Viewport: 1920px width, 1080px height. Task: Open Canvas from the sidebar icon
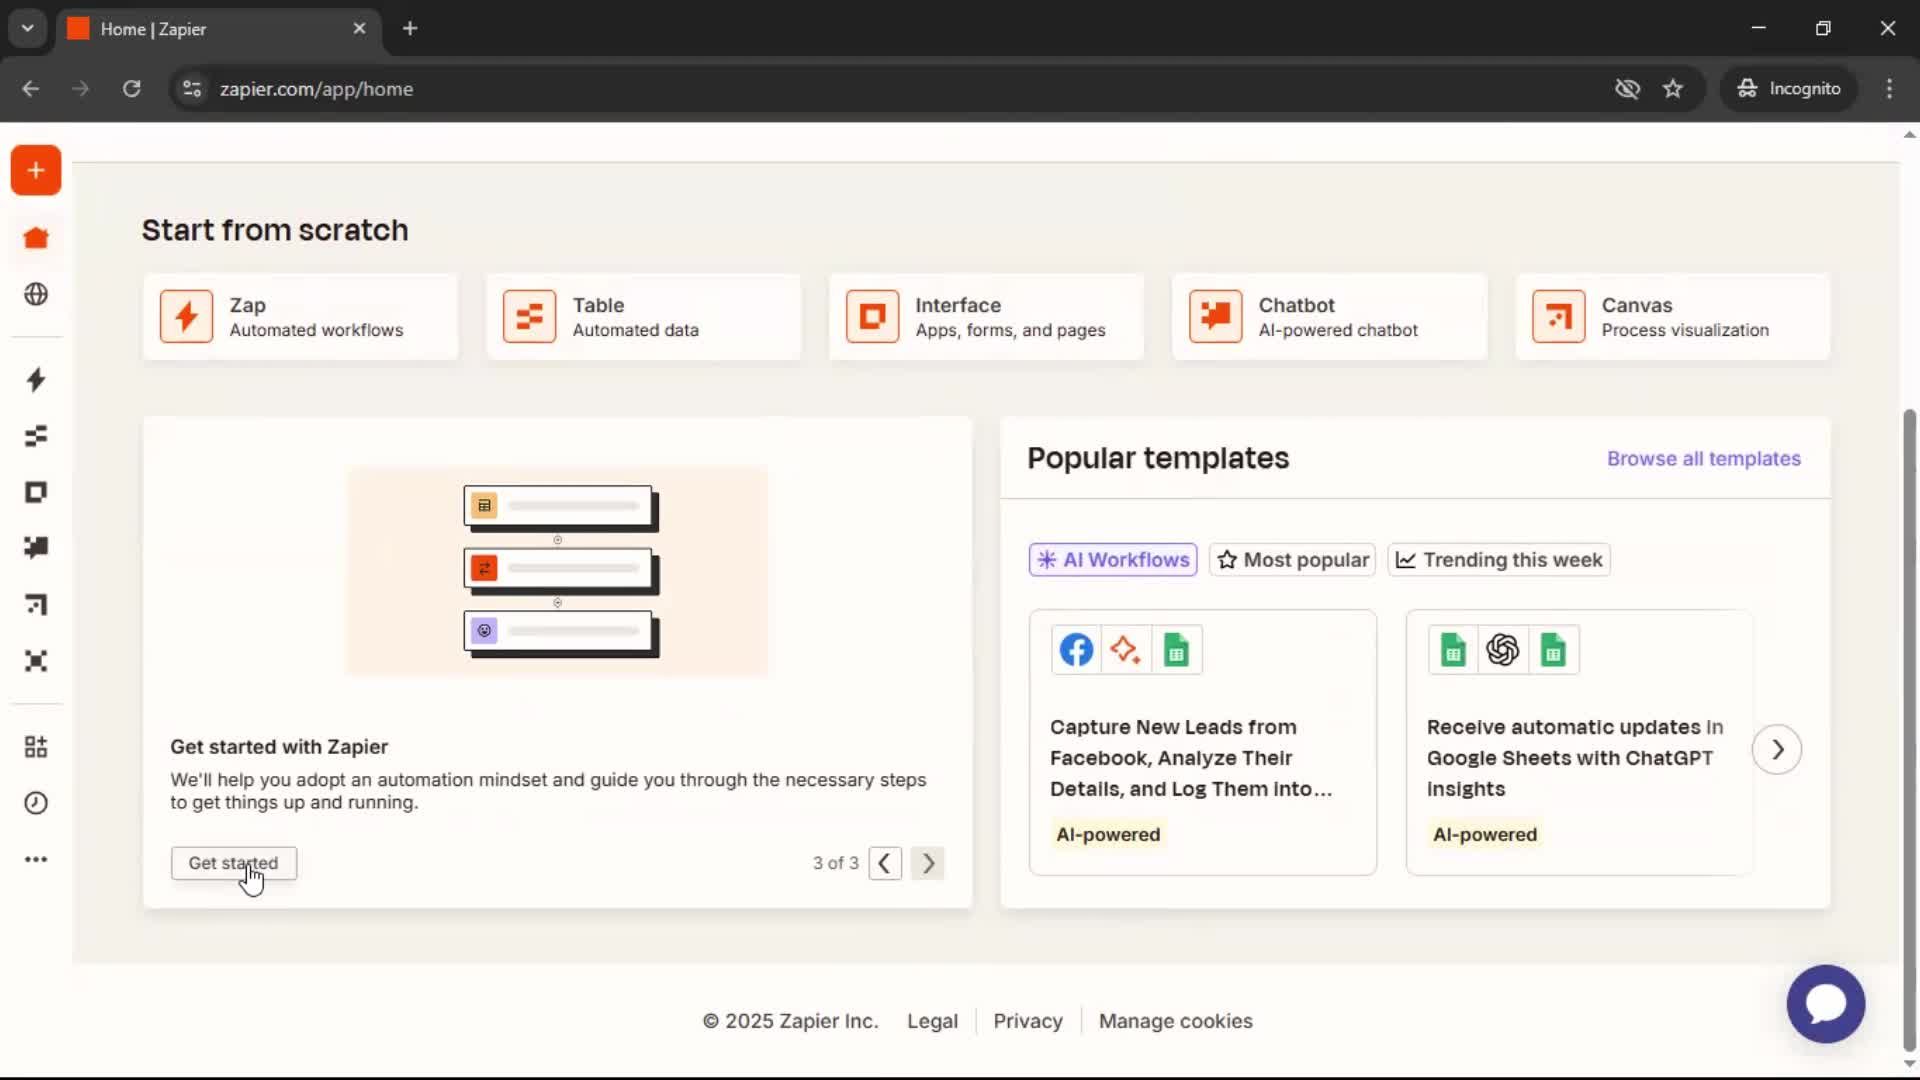(x=36, y=604)
